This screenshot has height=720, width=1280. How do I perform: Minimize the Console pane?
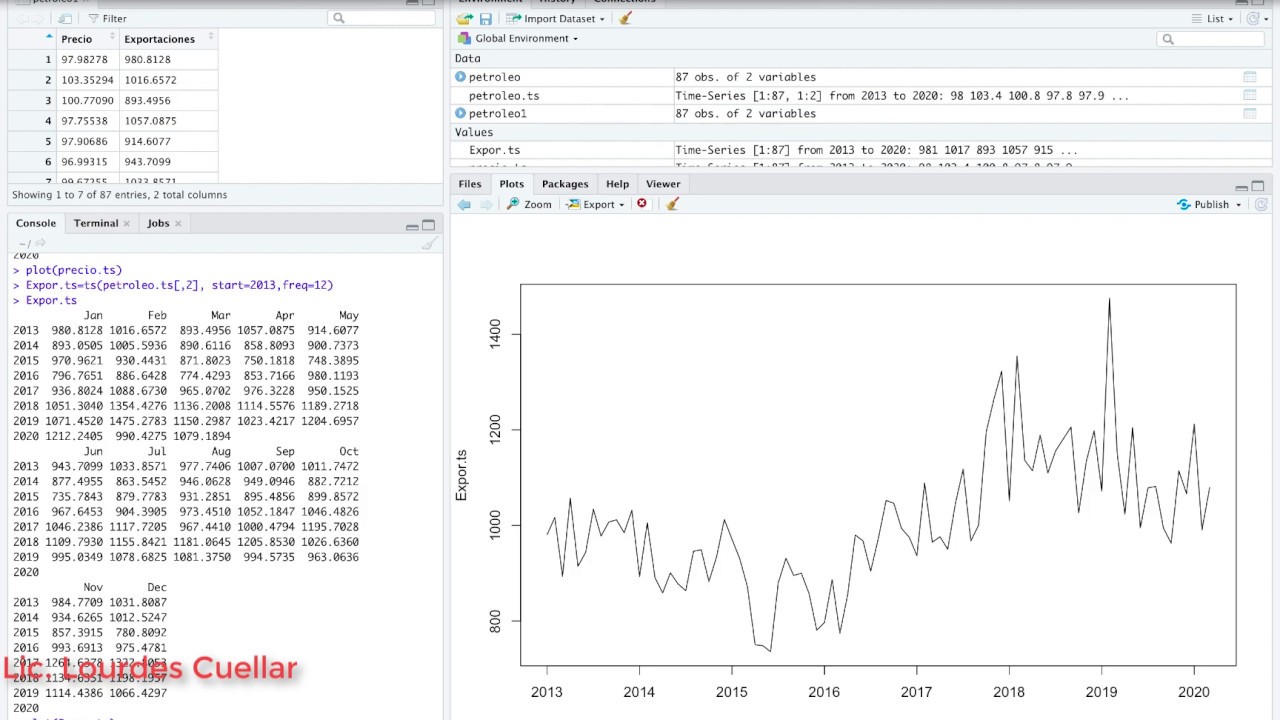411,226
